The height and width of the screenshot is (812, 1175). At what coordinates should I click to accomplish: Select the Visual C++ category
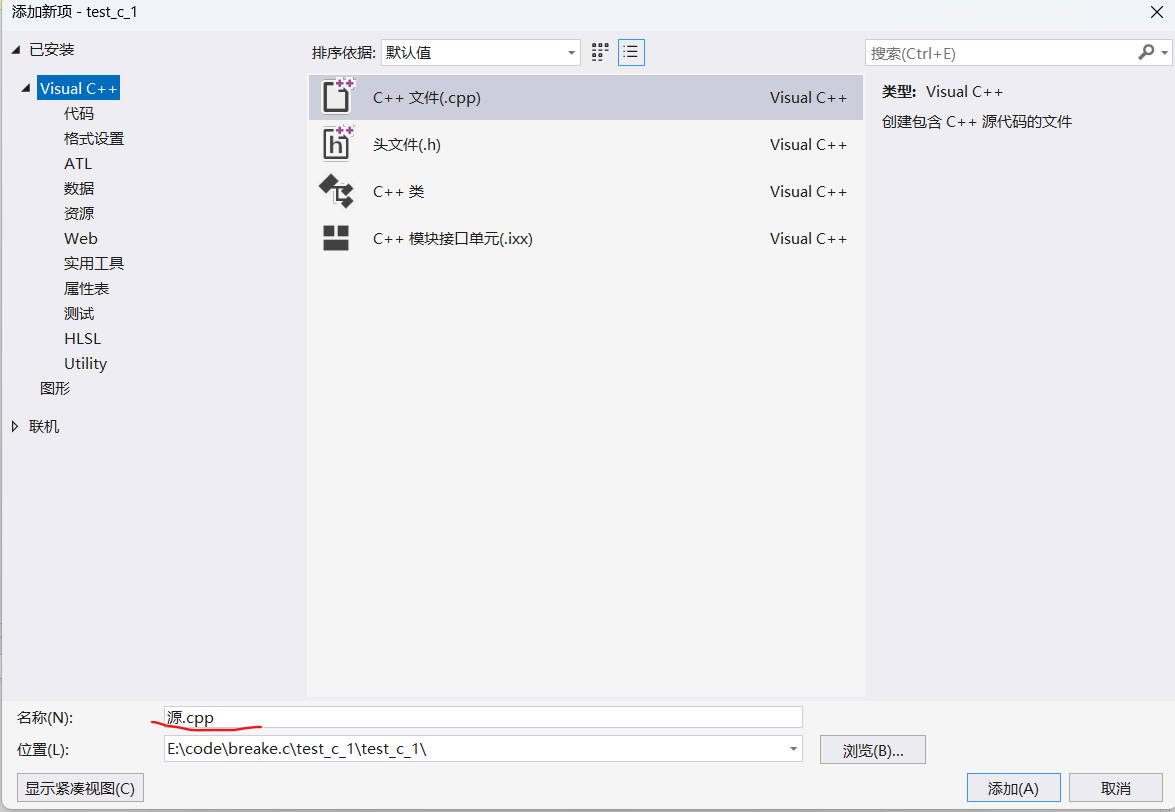tap(79, 88)
